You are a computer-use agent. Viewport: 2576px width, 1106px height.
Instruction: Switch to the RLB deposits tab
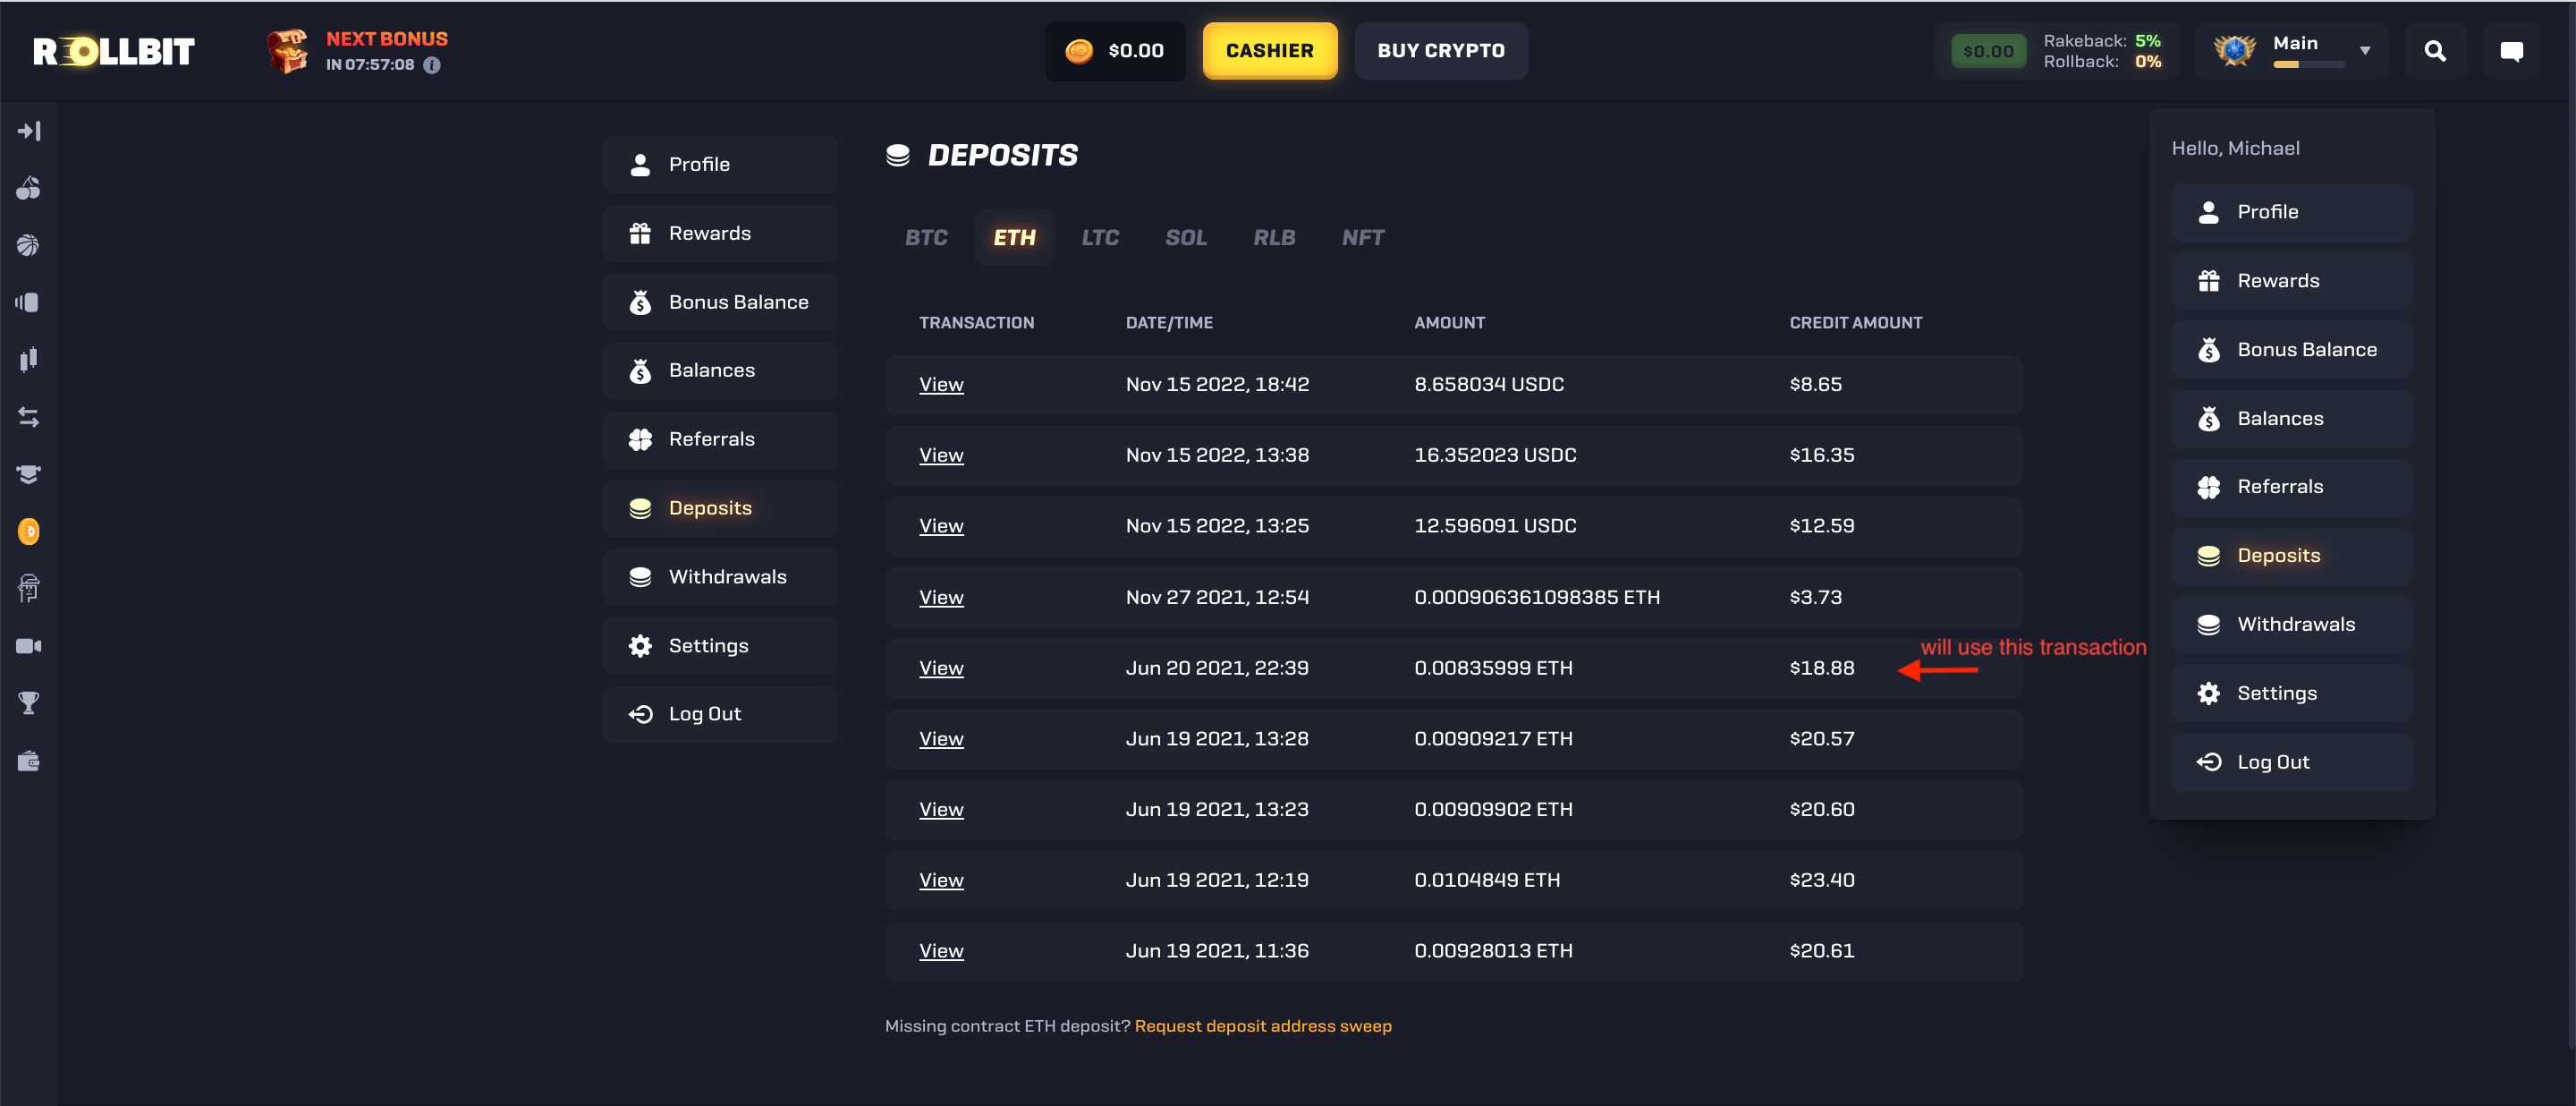pyautogui.click(x=1274, y=237)
